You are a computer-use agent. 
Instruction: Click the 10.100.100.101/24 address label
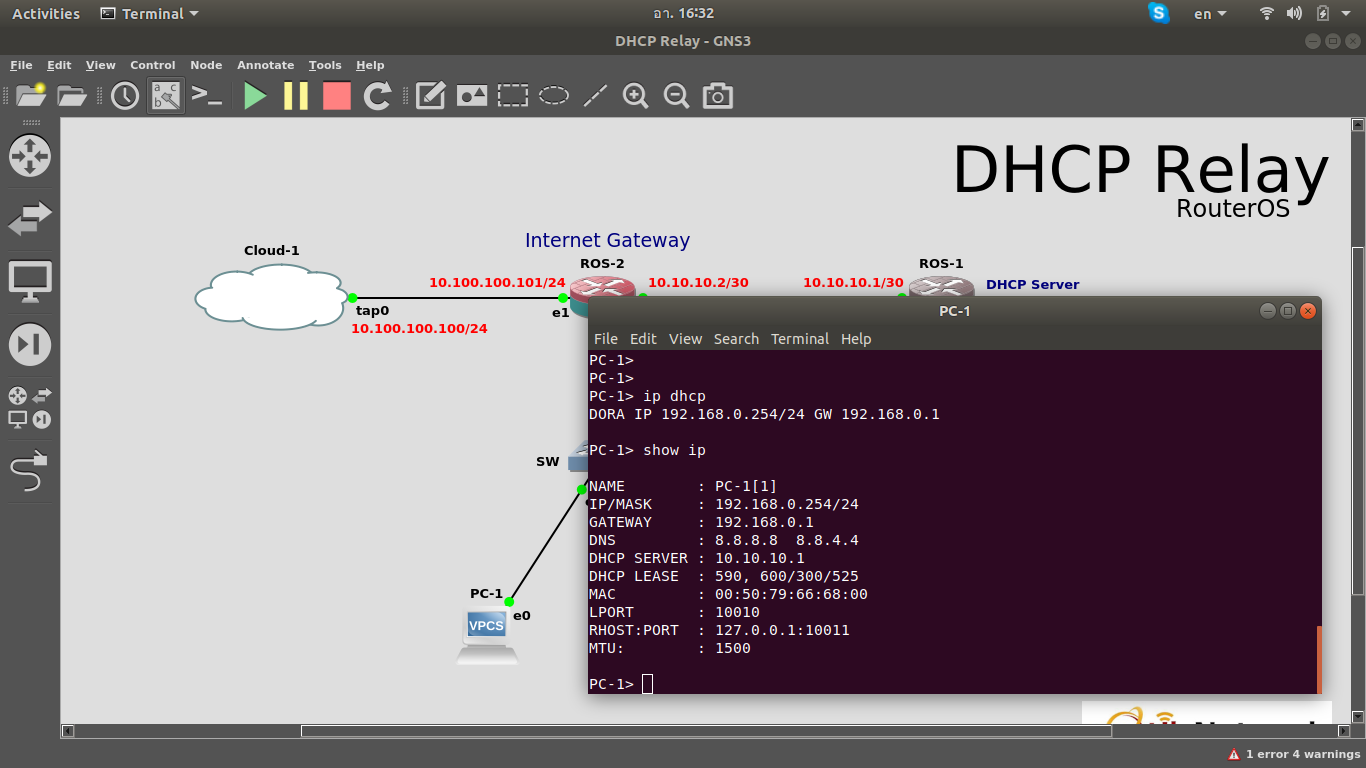tap(497, 282)
